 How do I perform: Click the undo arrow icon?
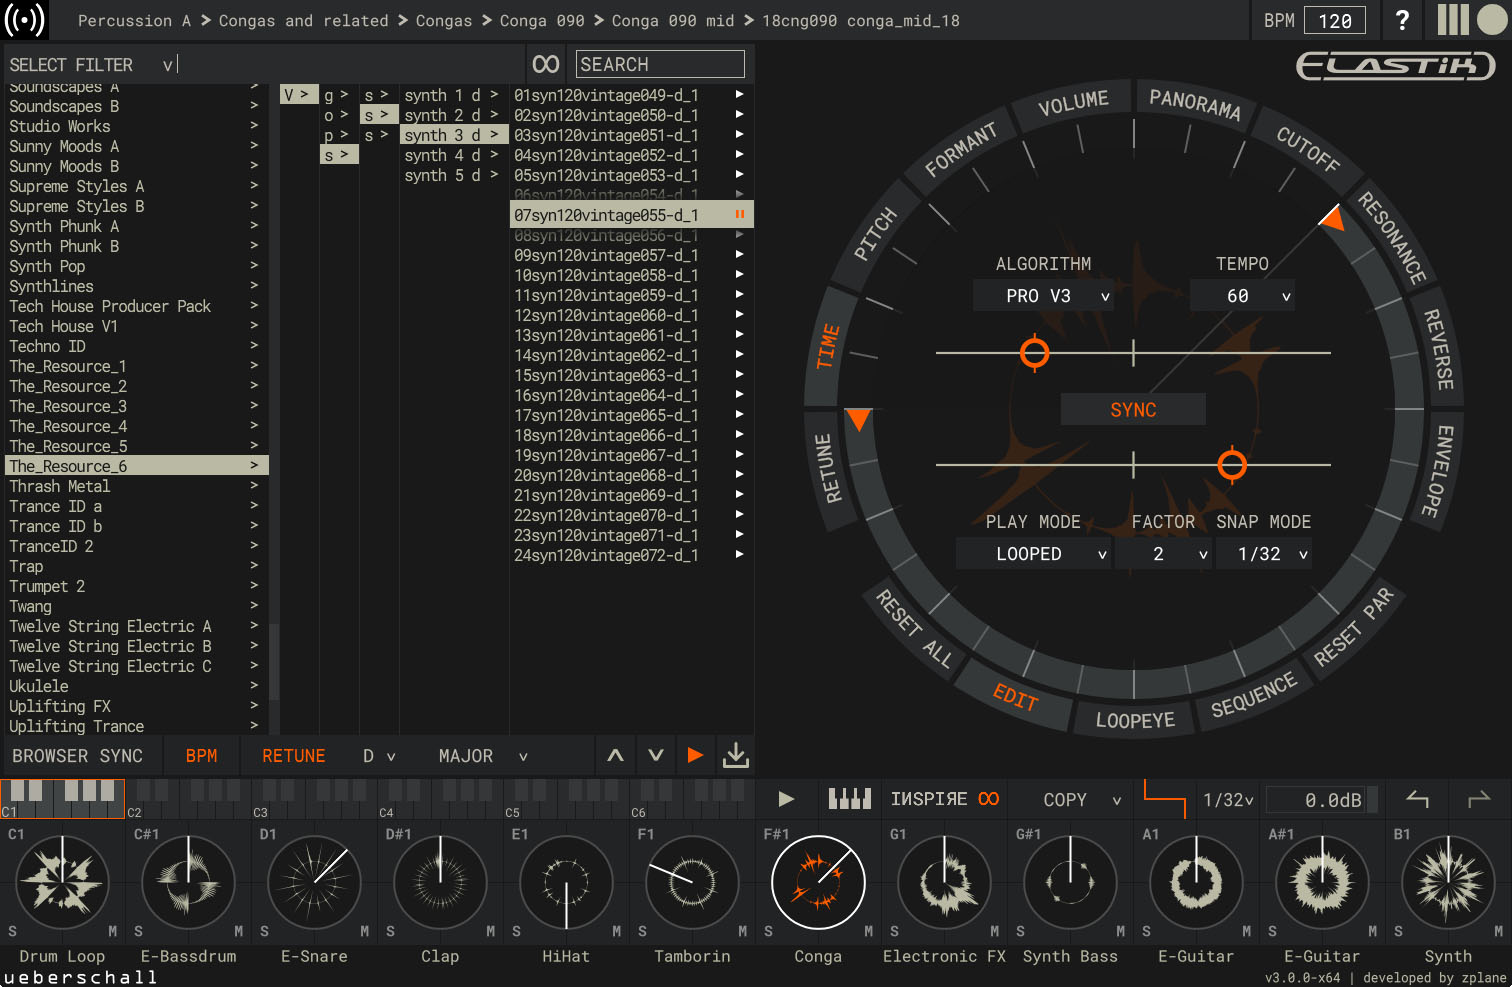(x=1418, y=799)
